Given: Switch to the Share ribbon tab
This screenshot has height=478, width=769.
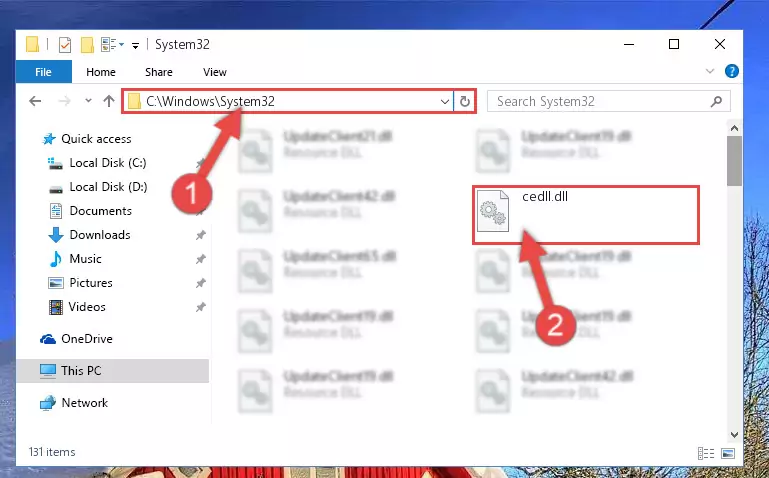Looking at the screenshot, I should tap(158, 72).
